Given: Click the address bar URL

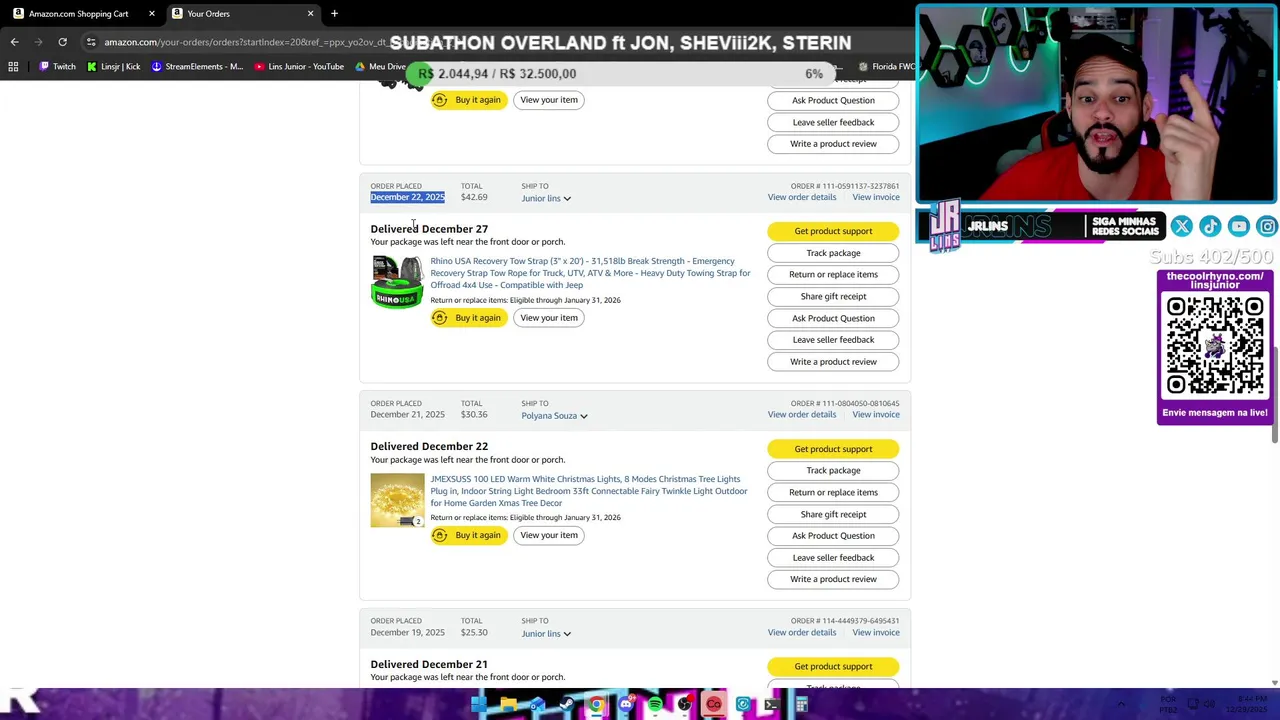Looking at the screenshot, I should point(245,42).
